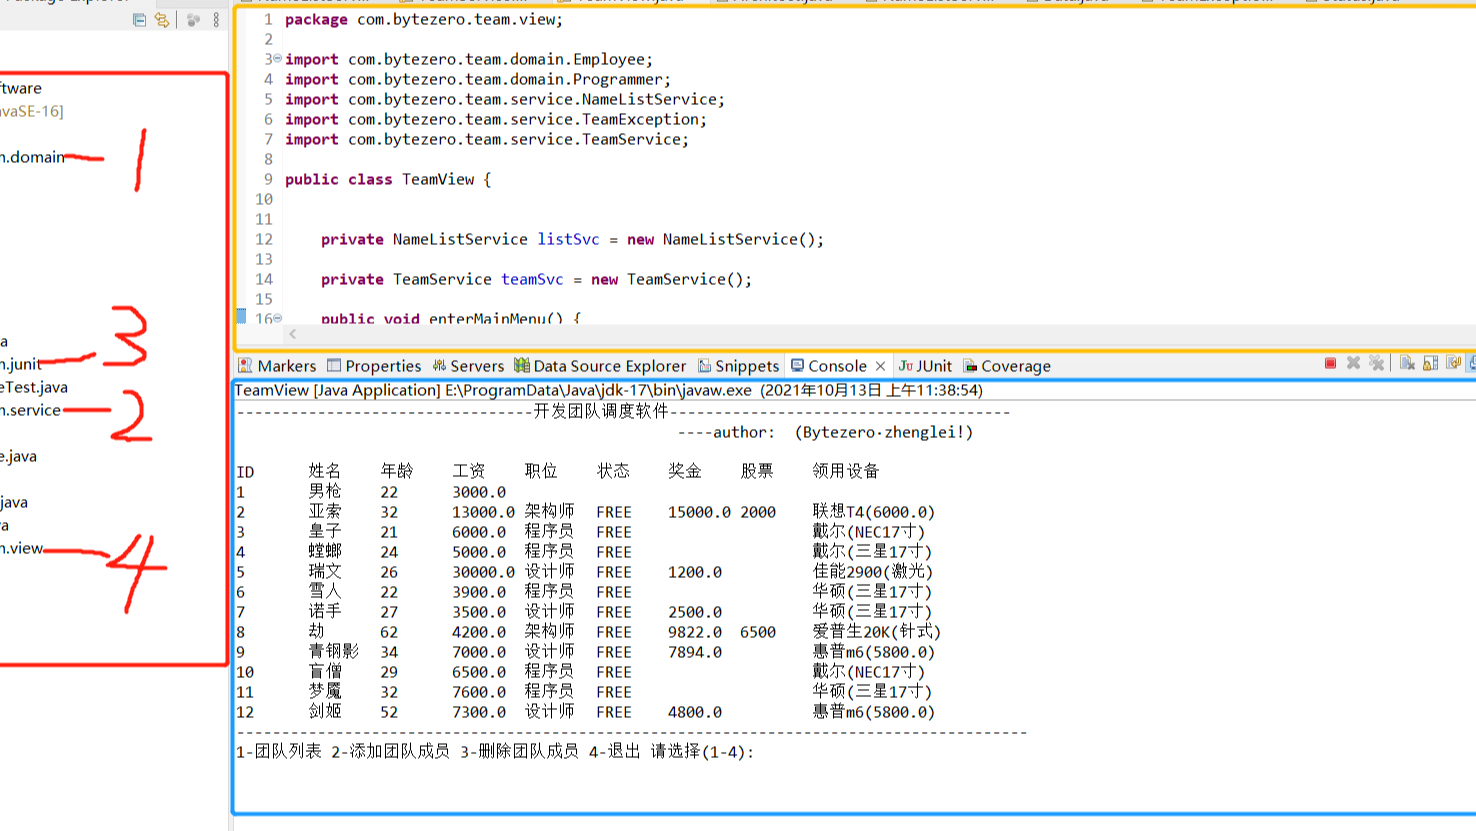Select the view package in Package Explorer
Viewport: 1476px width, 831px height.
coord(22,548)
